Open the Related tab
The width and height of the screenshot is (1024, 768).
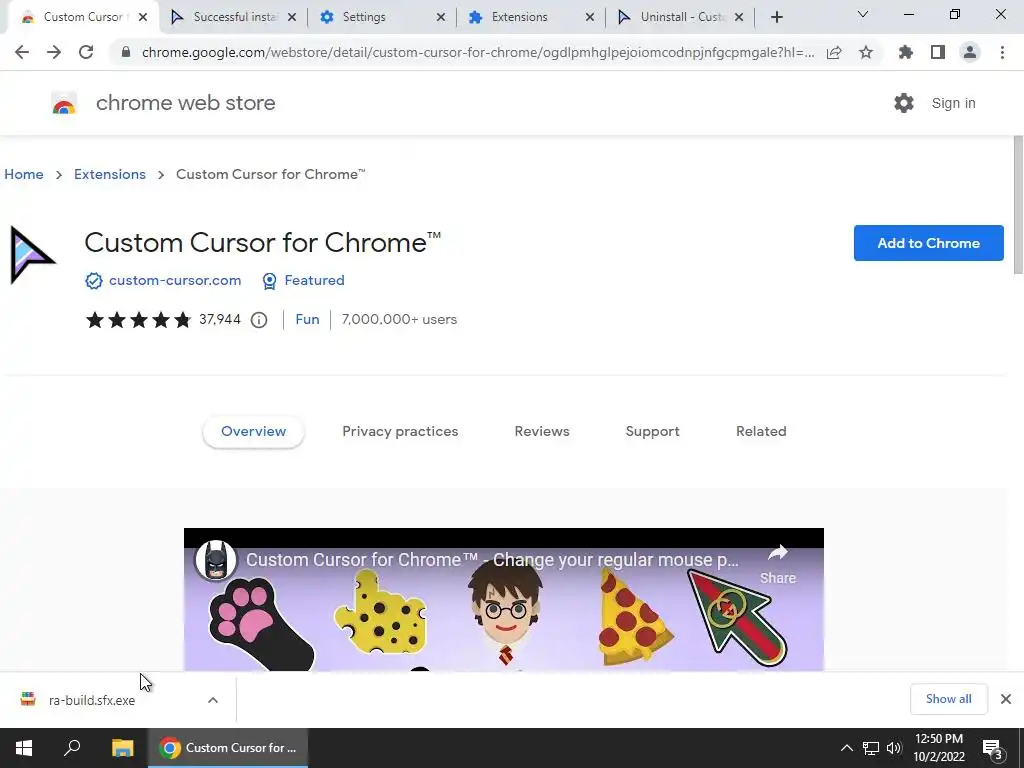(761, 432)
